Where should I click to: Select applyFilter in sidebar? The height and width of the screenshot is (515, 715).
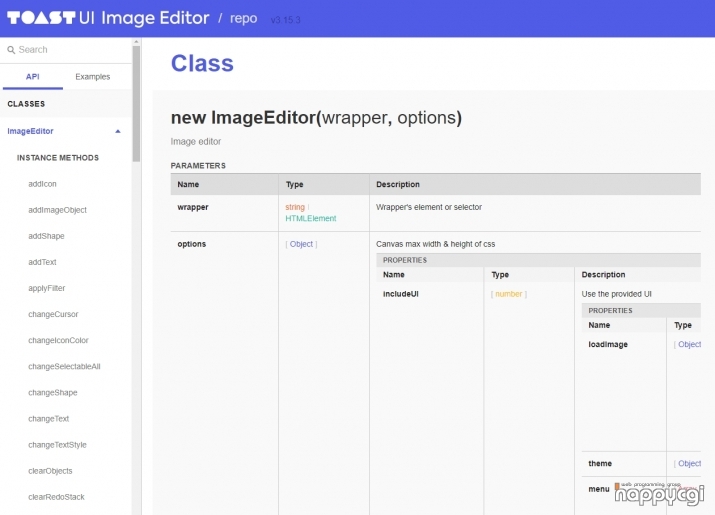tap(47, 288)
